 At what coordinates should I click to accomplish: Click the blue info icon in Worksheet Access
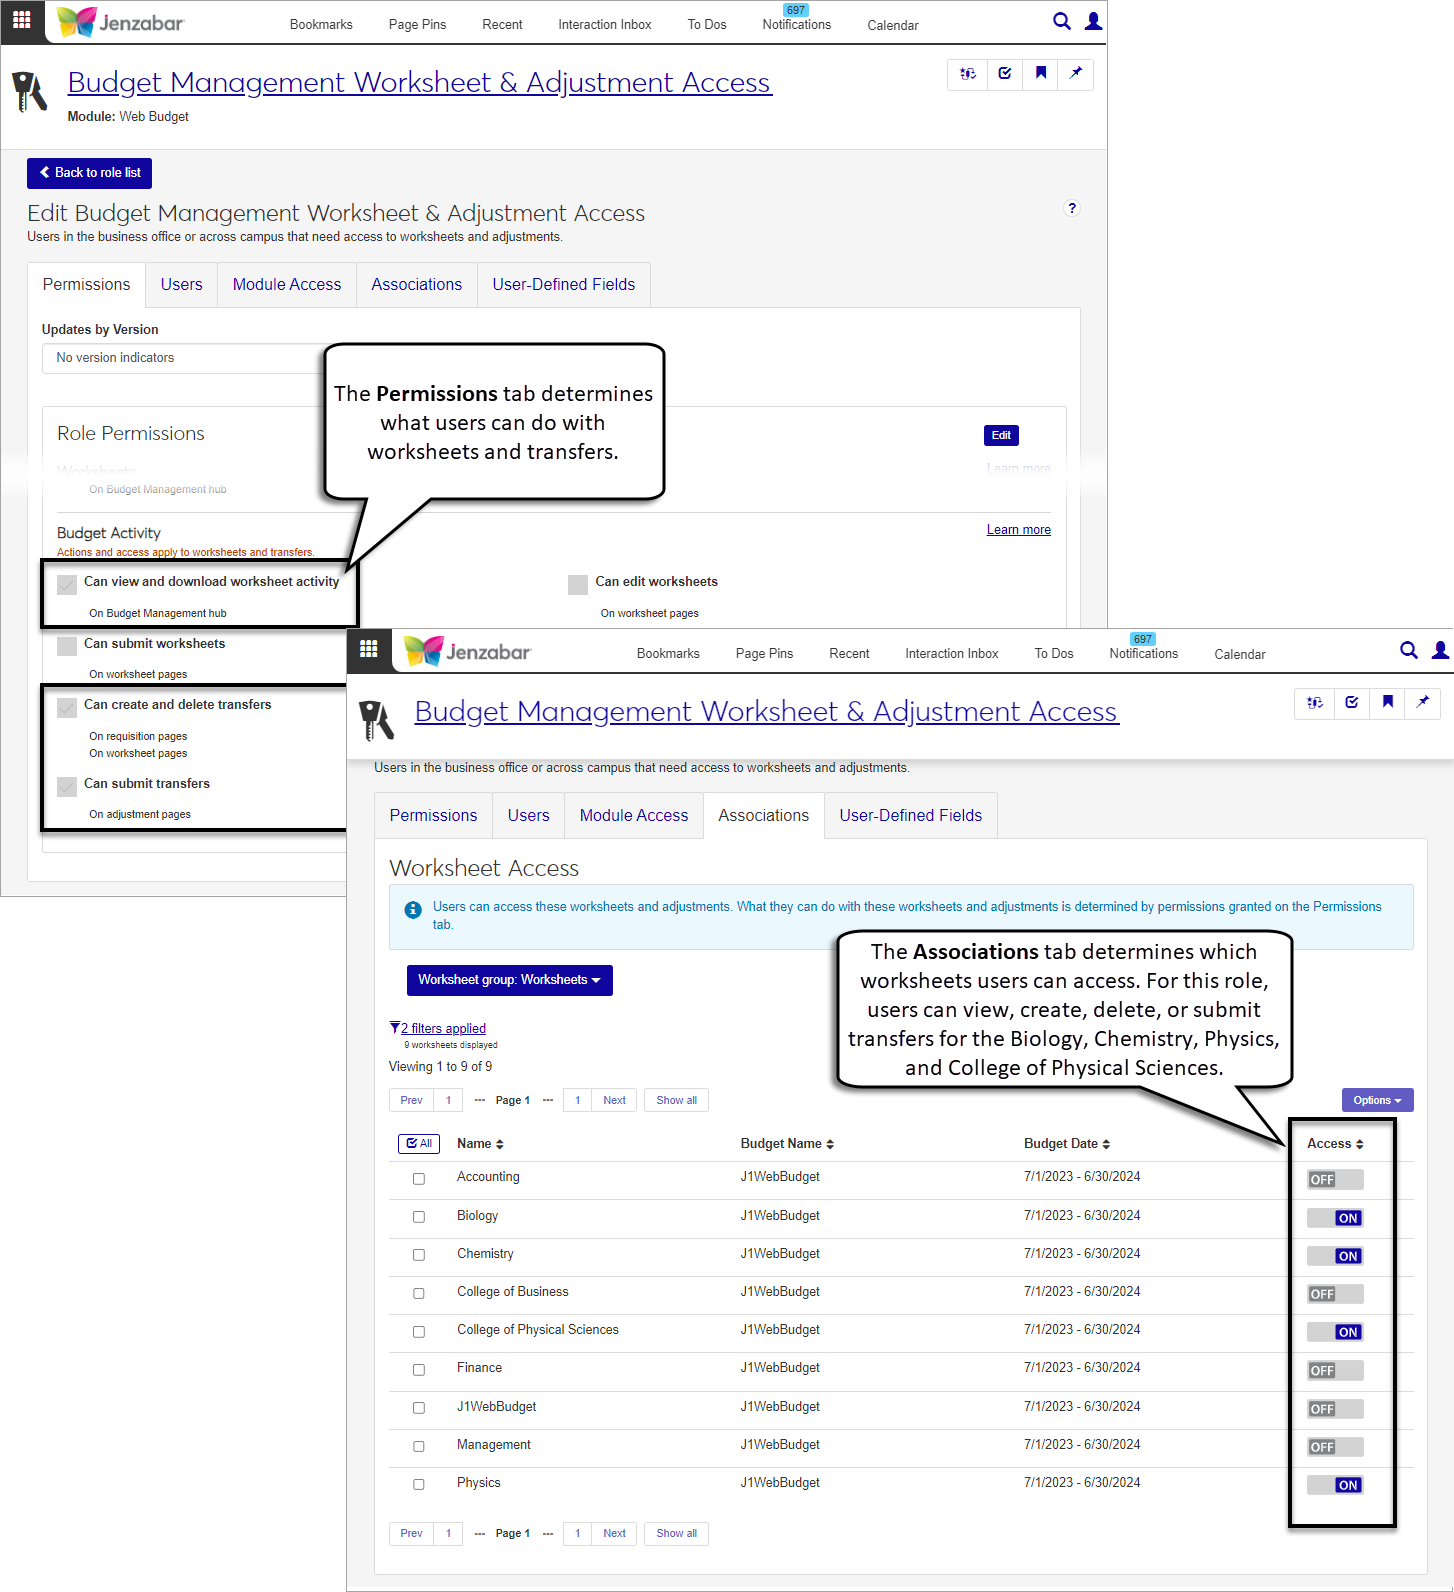point(413,910)
